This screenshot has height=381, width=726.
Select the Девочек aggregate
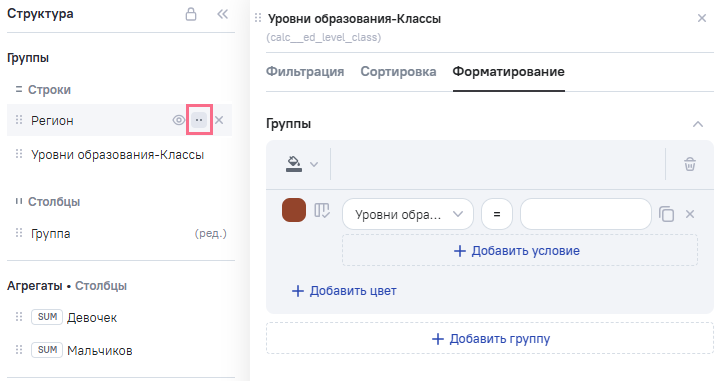point(92,318)
